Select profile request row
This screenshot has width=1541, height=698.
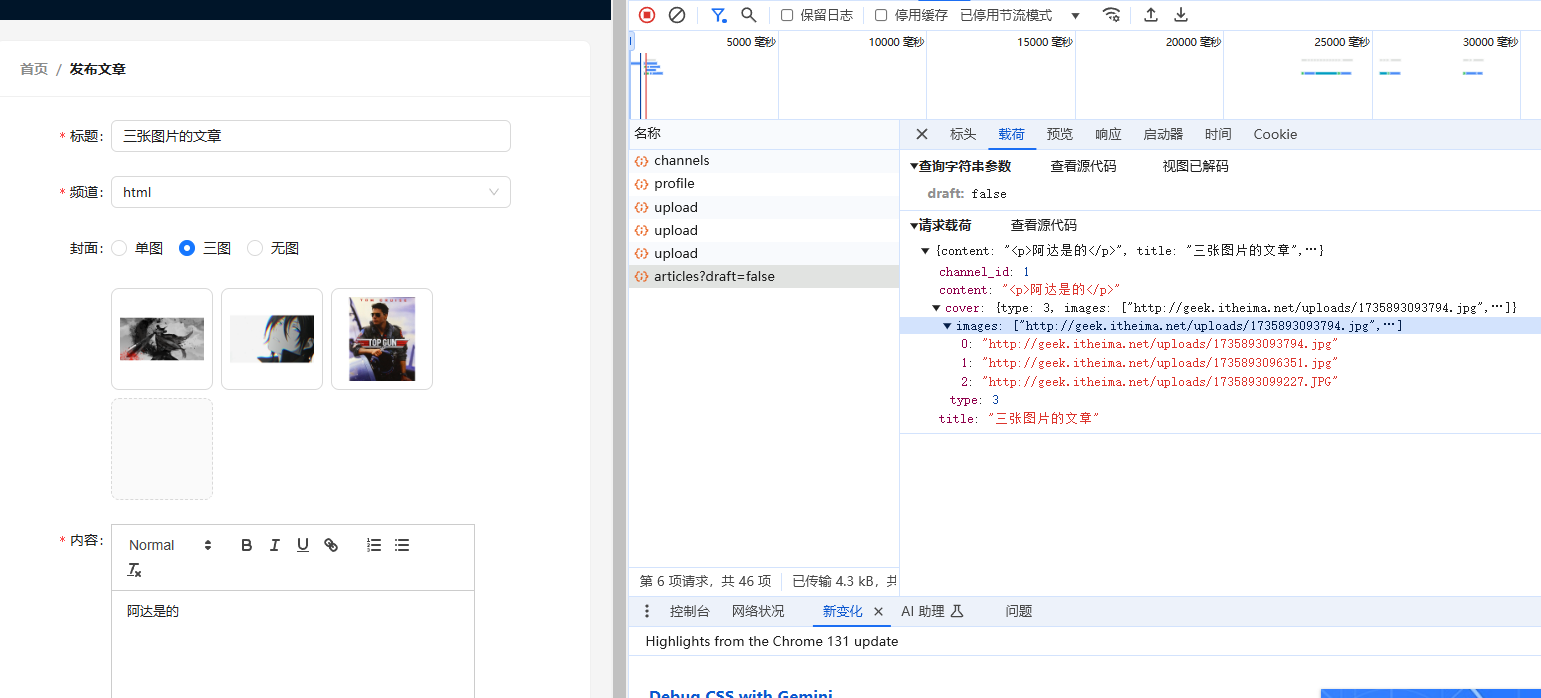click(x=764, y=184)
